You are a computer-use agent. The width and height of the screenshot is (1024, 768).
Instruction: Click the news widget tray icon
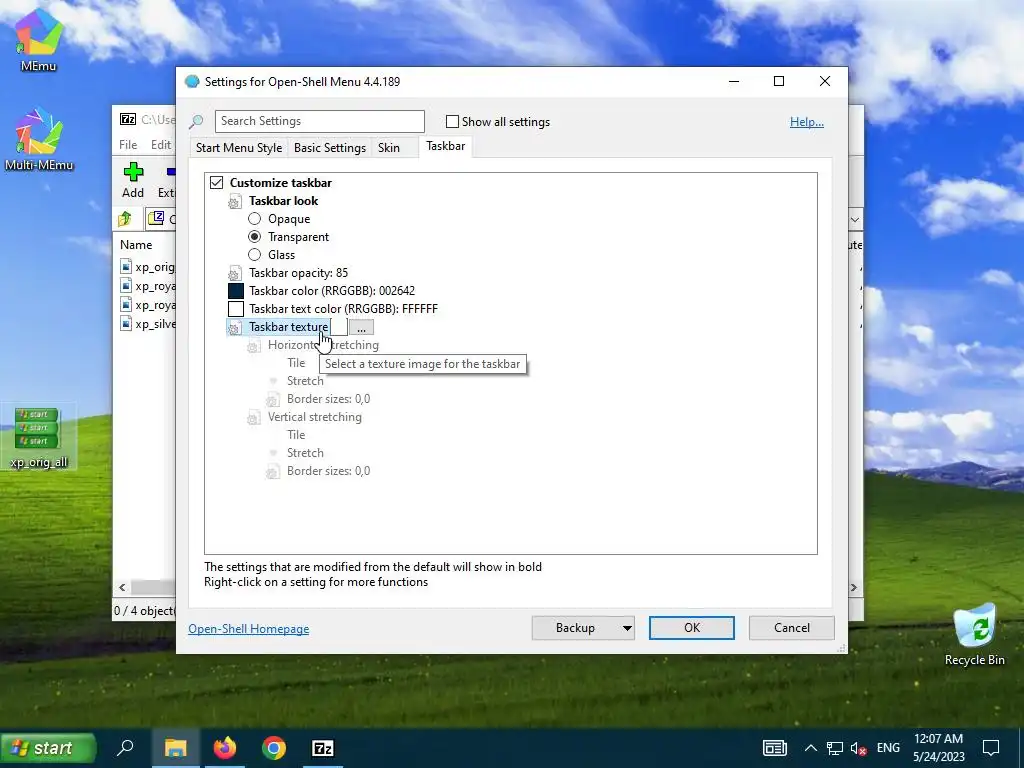[x=775, y=748]
